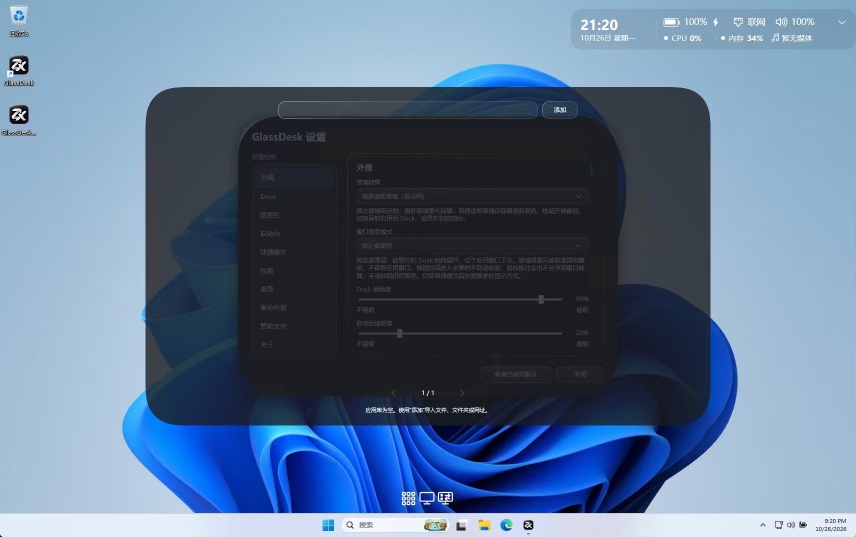Select Dock in settings sidebar
Screen dimensions: 856x537
(294, 196)
